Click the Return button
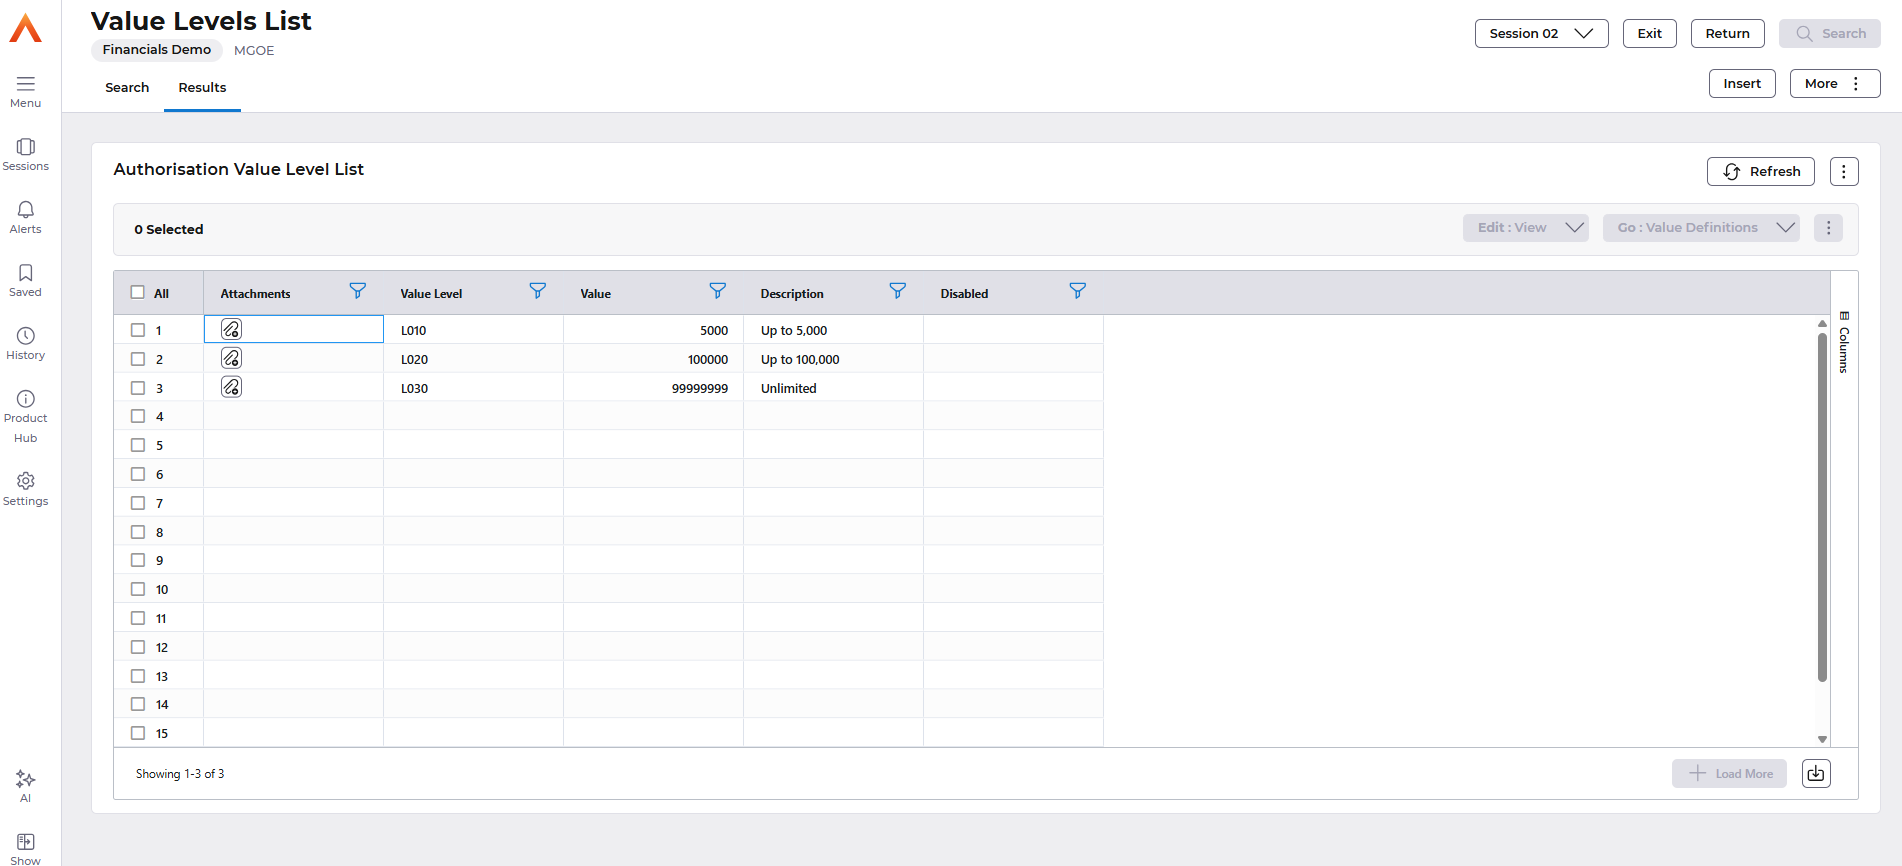Image resolution: width=1902 pixels, height=866 pixels. 1727,33
